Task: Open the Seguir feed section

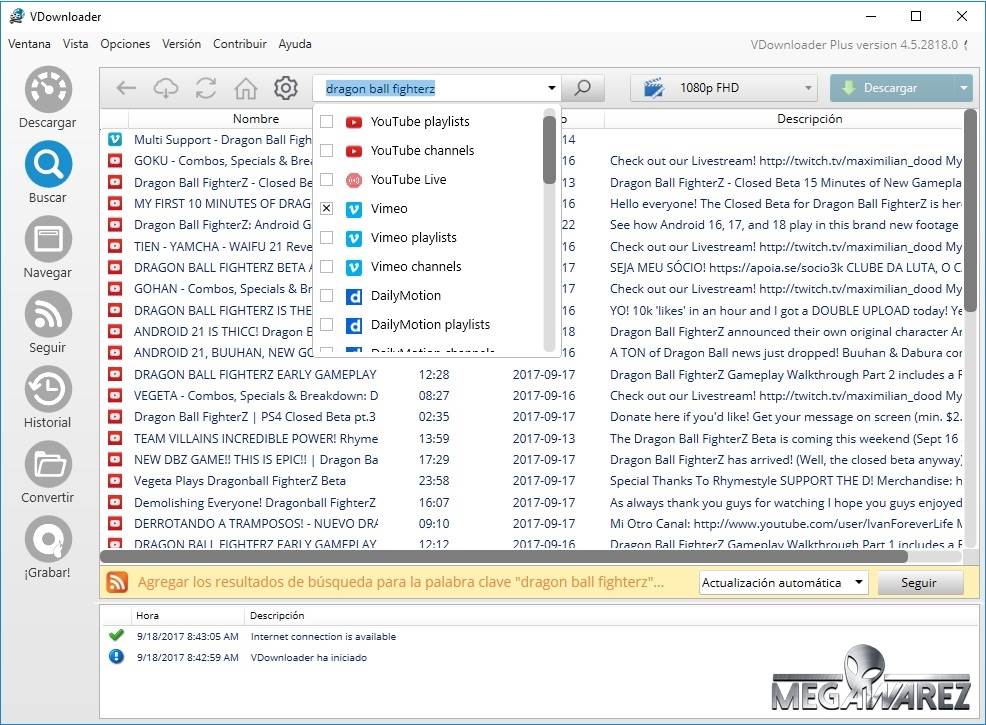Action: tap(48, 322)
